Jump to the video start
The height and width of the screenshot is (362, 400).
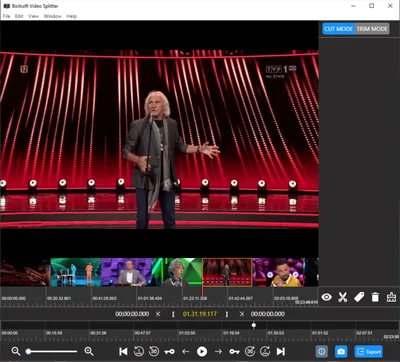coord(123,351)
